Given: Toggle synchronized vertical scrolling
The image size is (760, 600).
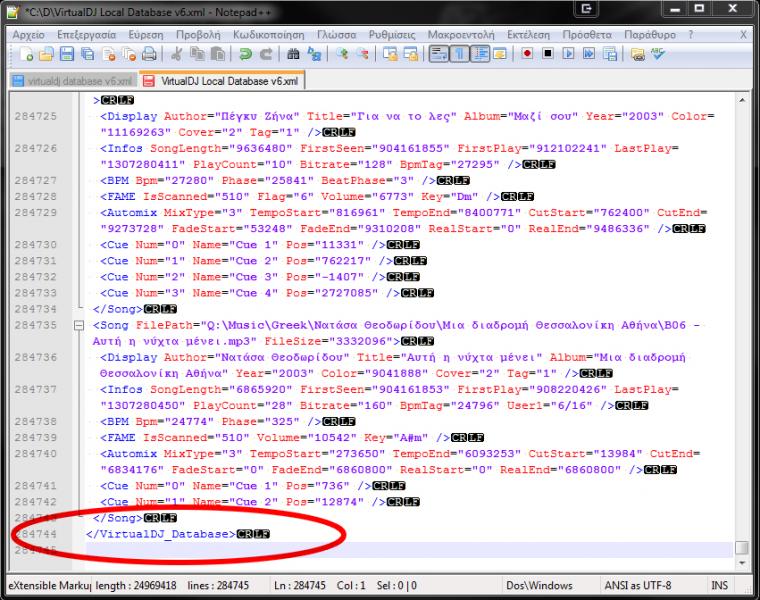Looking at the screenshot, I should point(390,54).
